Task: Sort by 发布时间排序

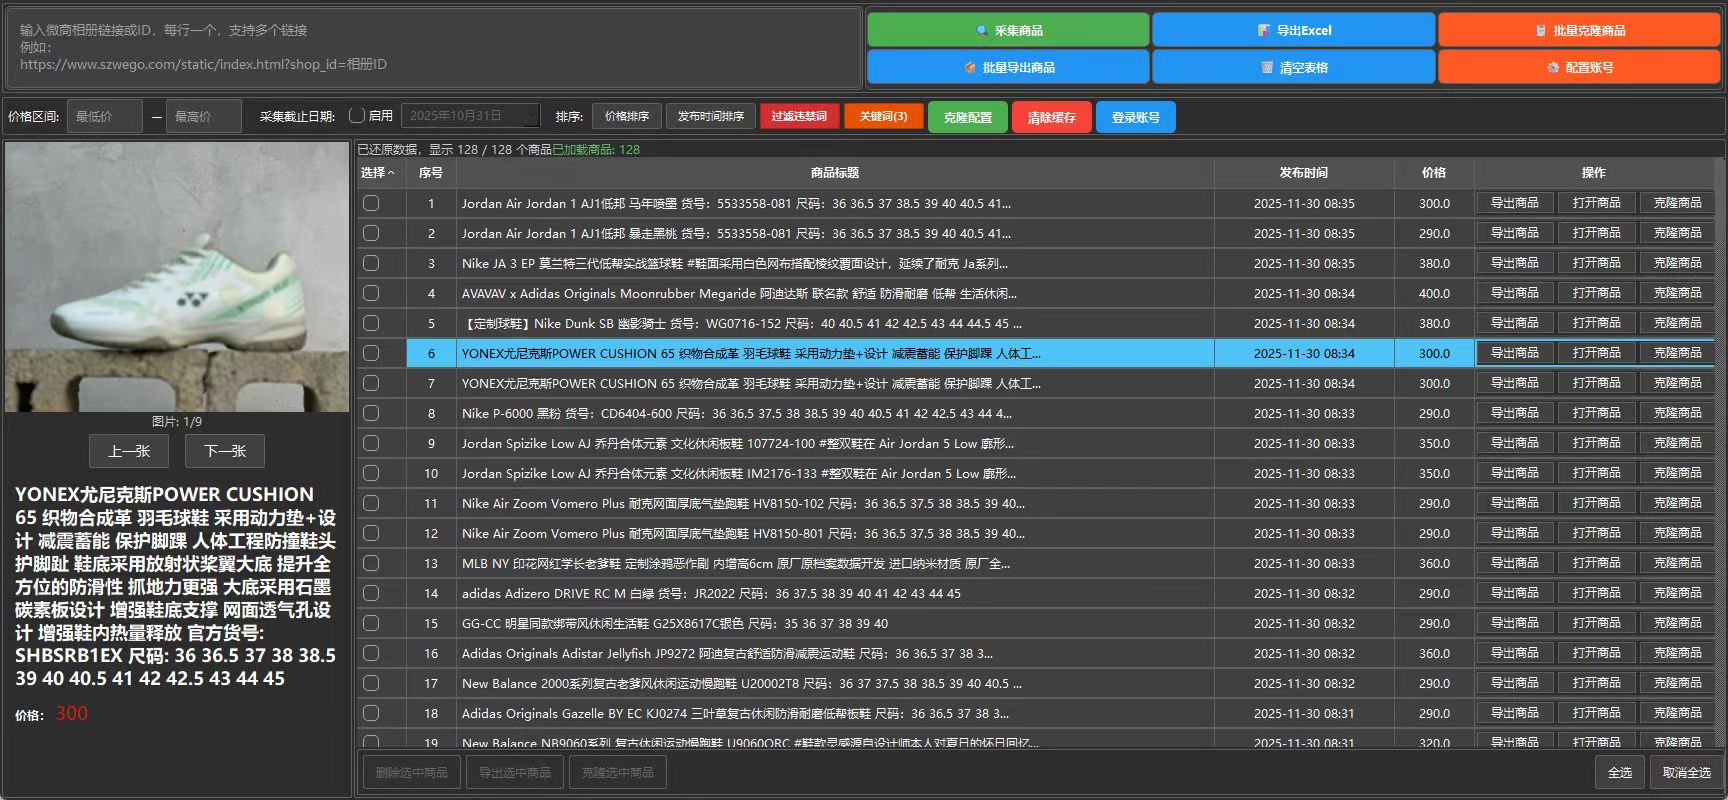Action: [x=711, y=116]
